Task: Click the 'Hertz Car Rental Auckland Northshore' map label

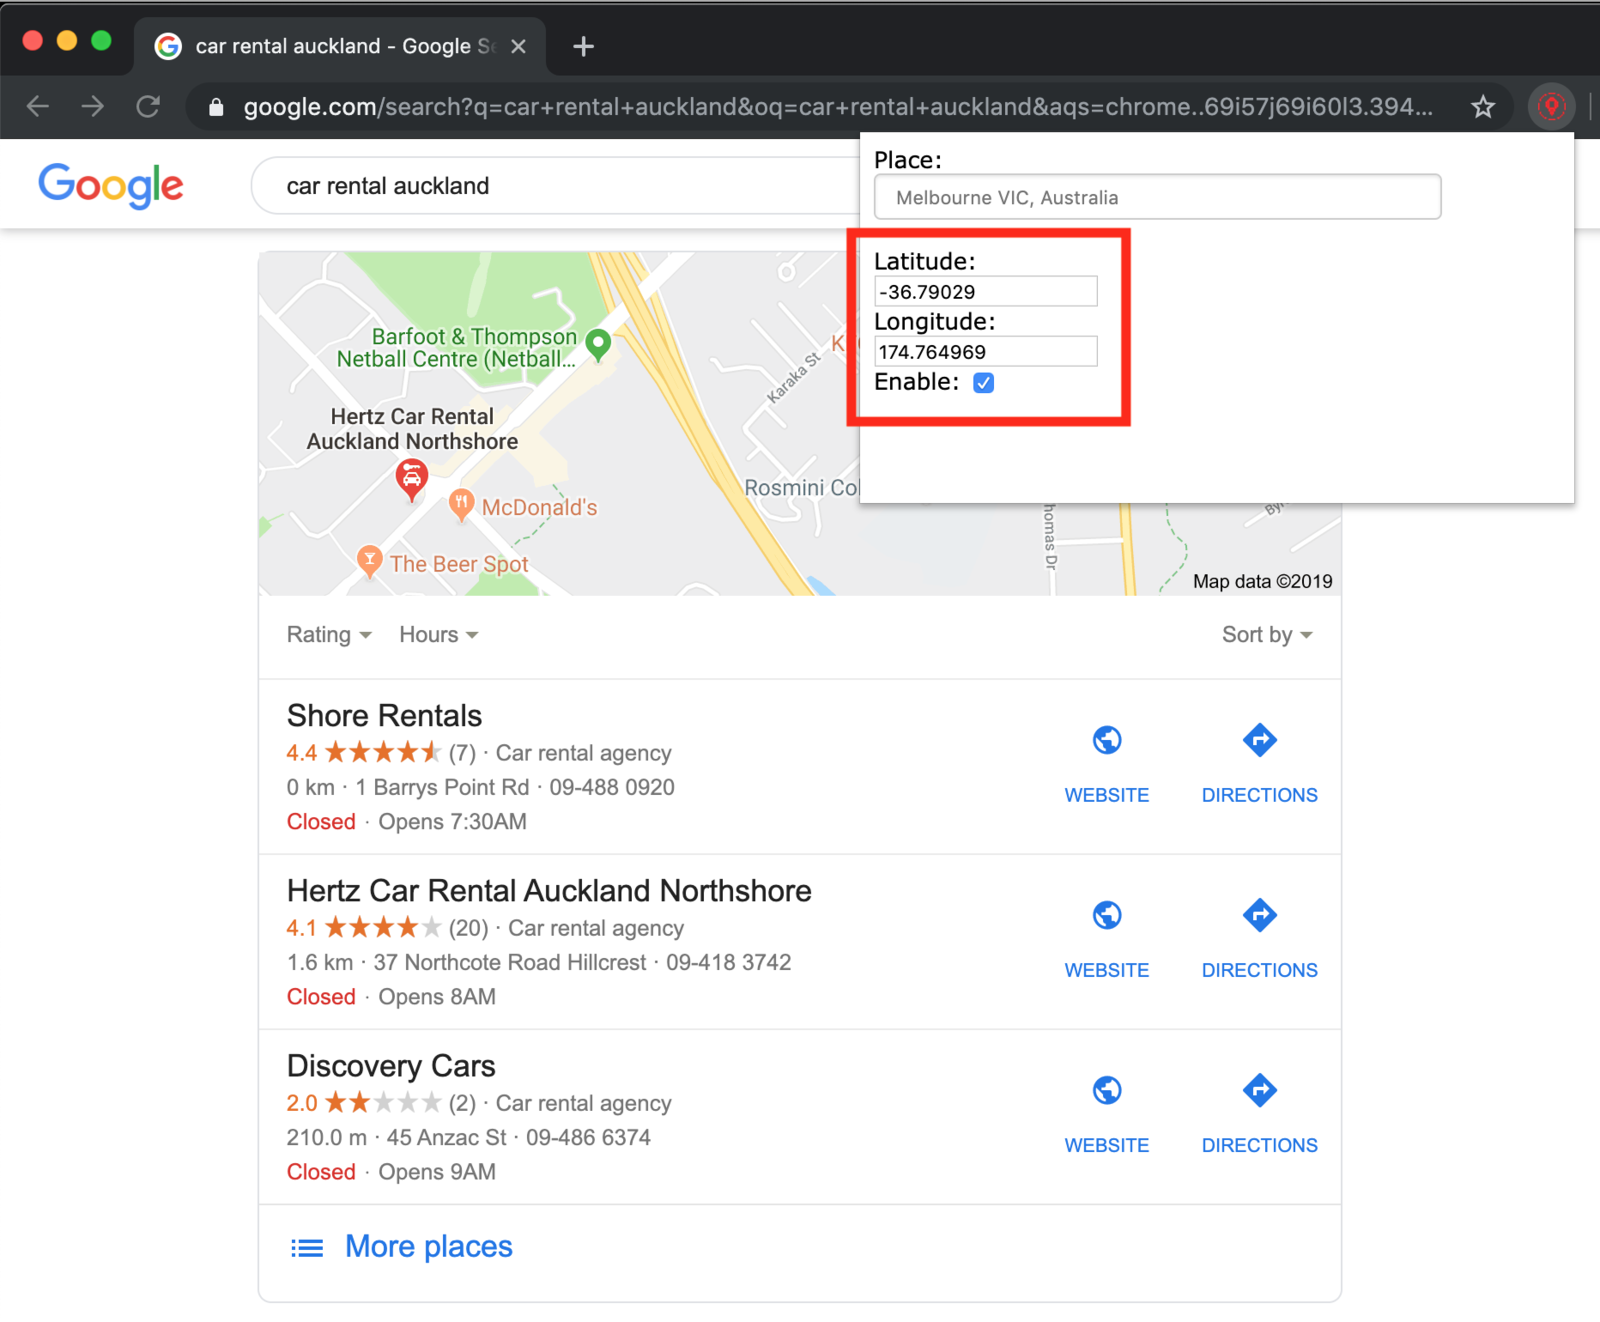Action: [x=412, y=429]
